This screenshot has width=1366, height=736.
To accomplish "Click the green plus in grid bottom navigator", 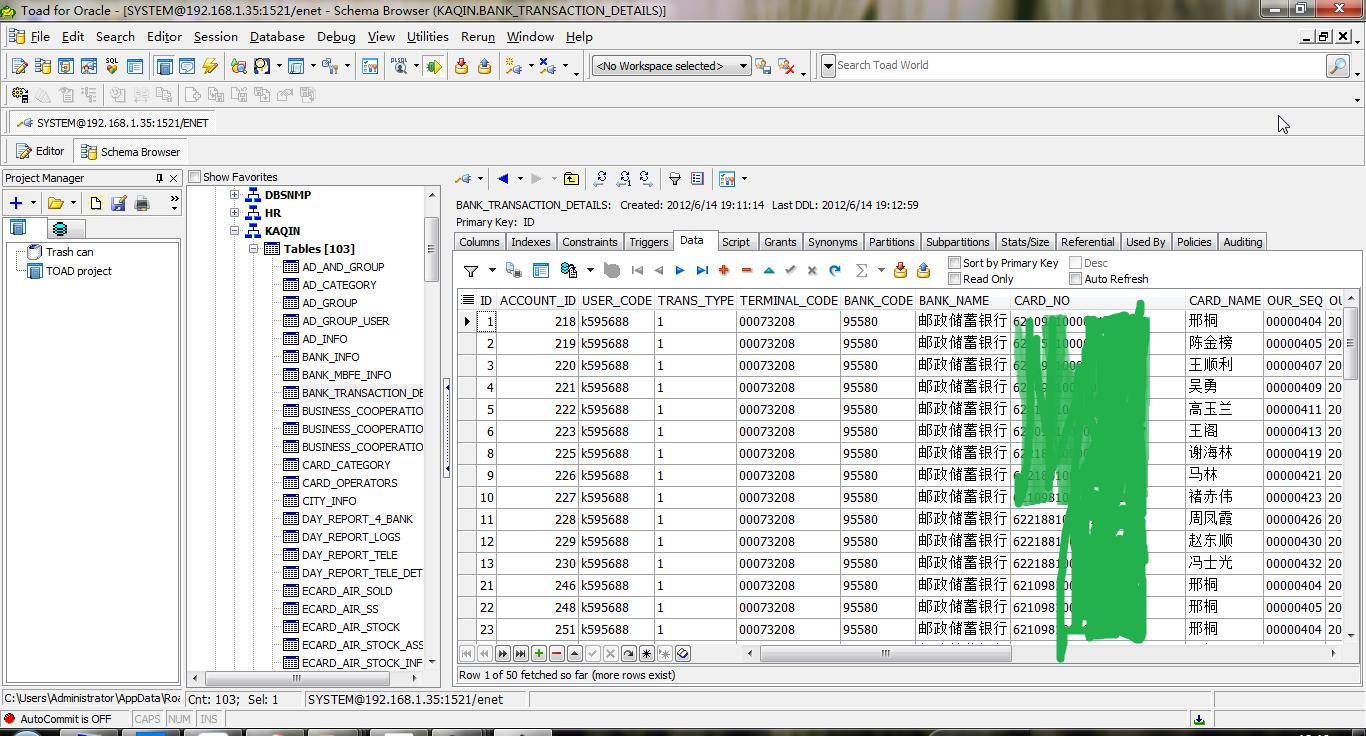I will pos(539,653).
